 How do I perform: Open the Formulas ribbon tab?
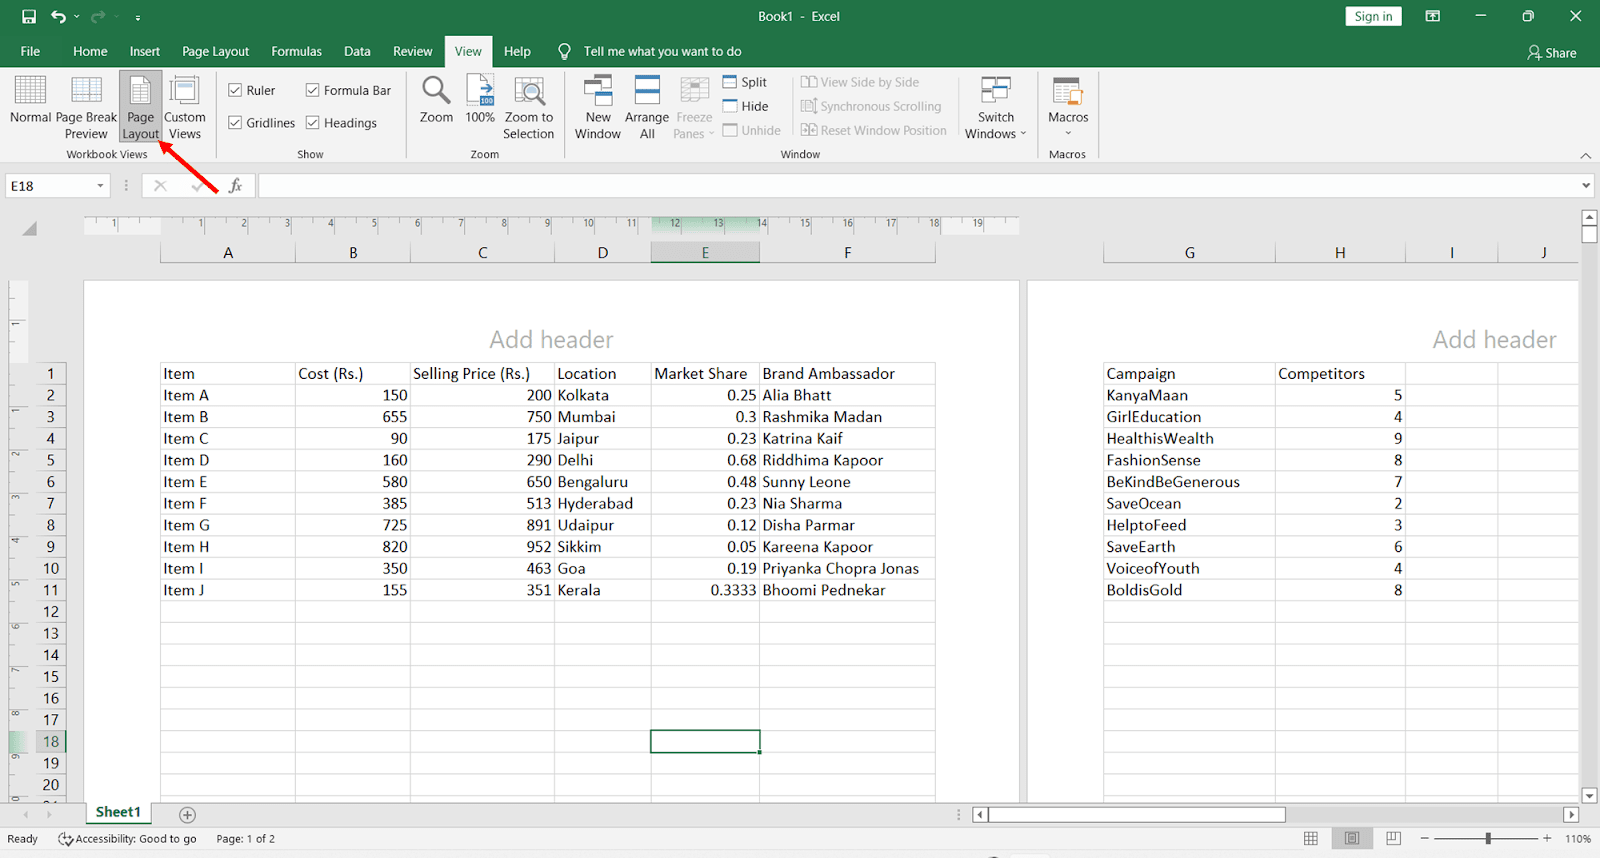coord(296,51)
